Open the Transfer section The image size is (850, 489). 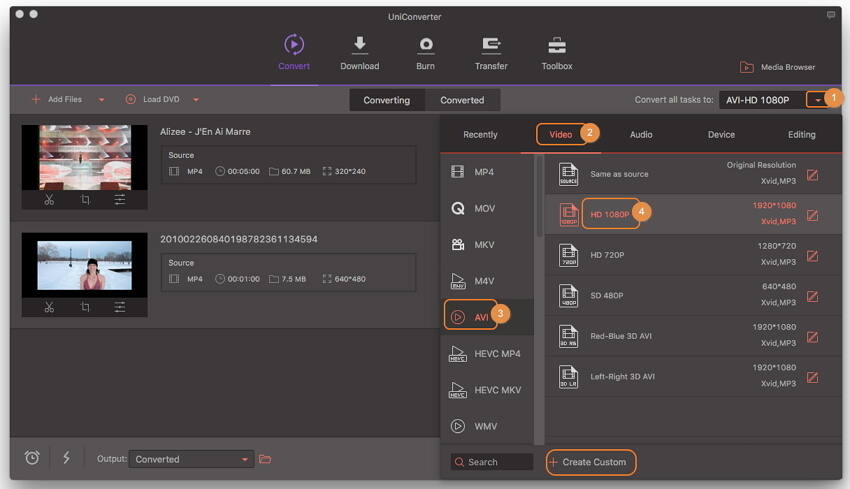tap(491, 53)
